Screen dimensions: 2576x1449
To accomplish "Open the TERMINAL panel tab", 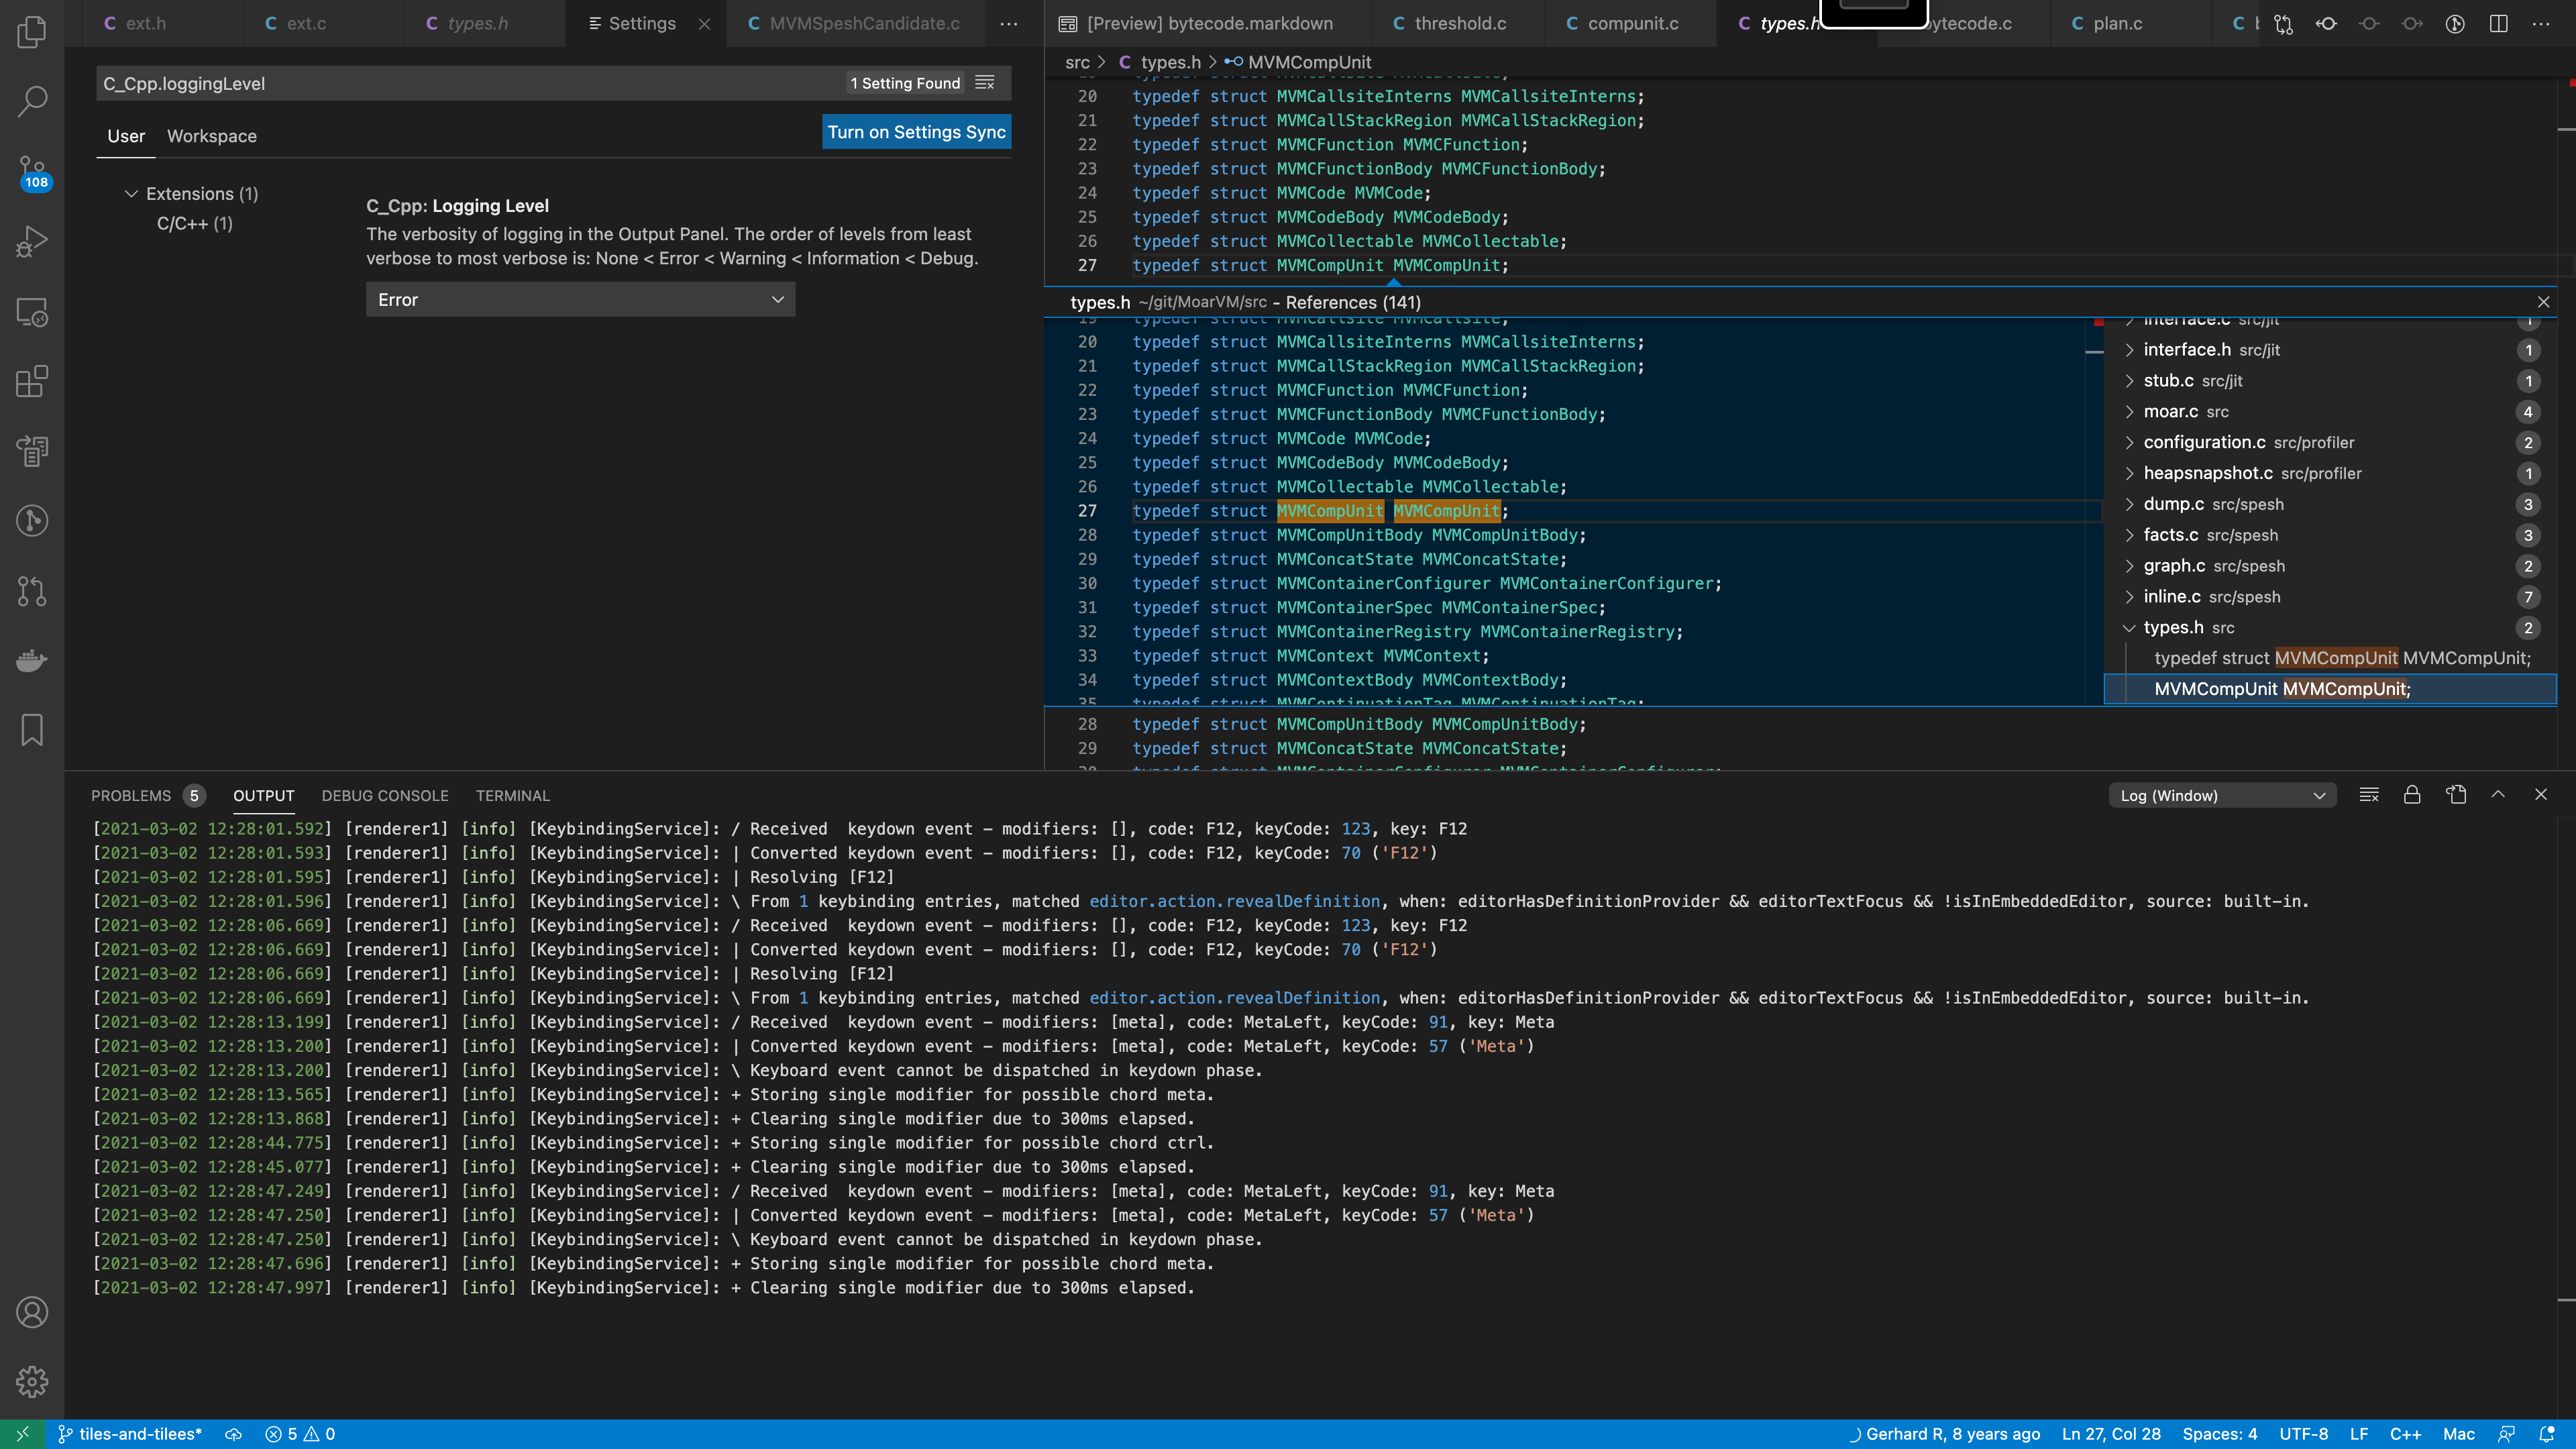I will [x=513, y=795].
